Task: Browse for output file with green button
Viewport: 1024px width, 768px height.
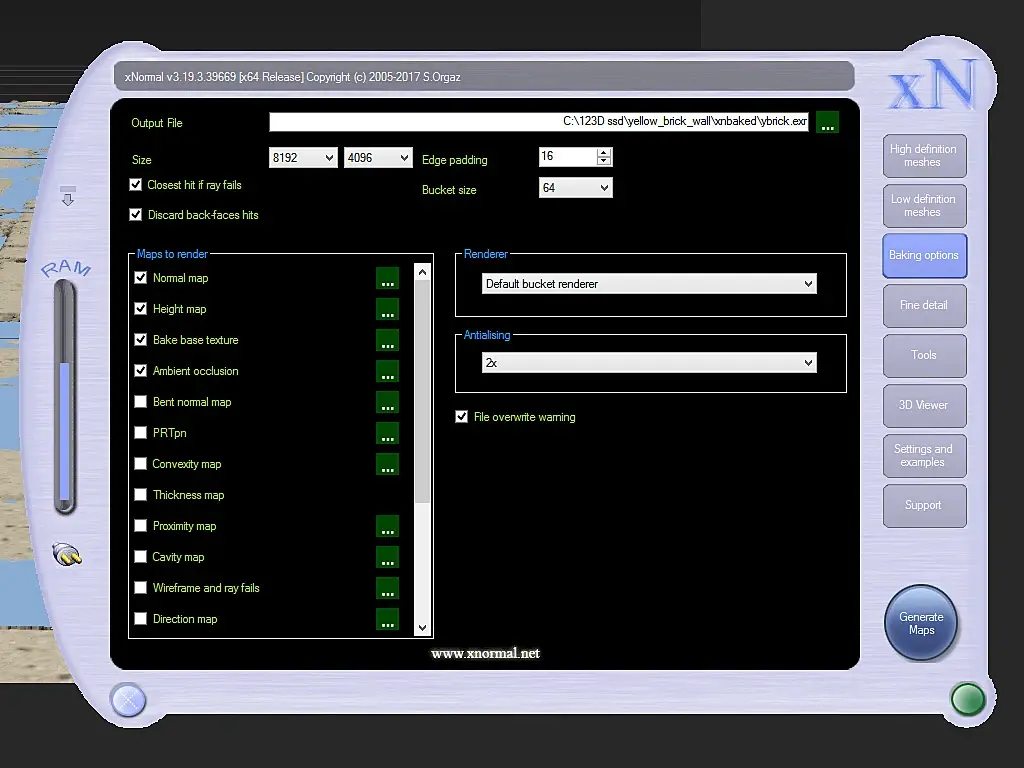Action: pos(827,122)
